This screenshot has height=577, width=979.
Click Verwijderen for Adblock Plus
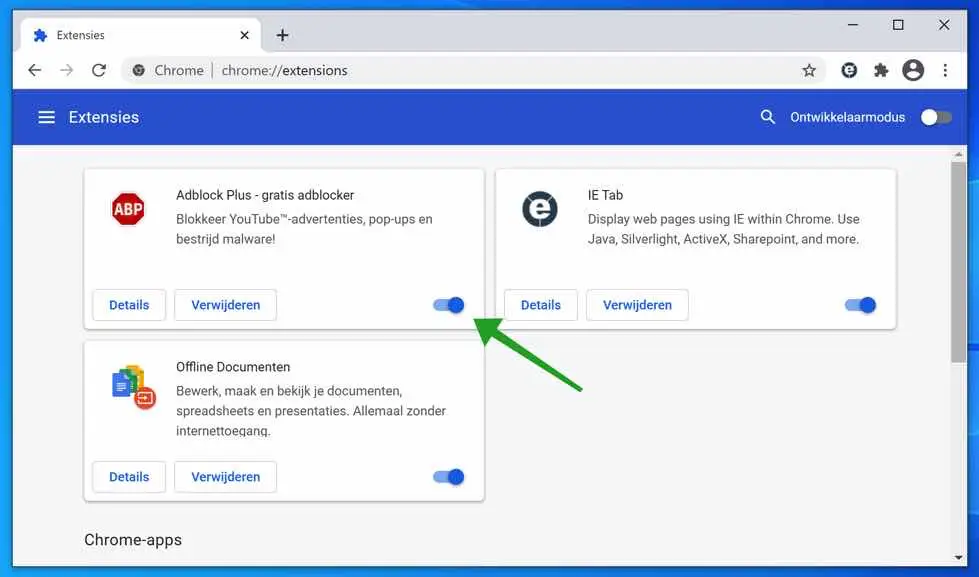click(x=225, y=305)
